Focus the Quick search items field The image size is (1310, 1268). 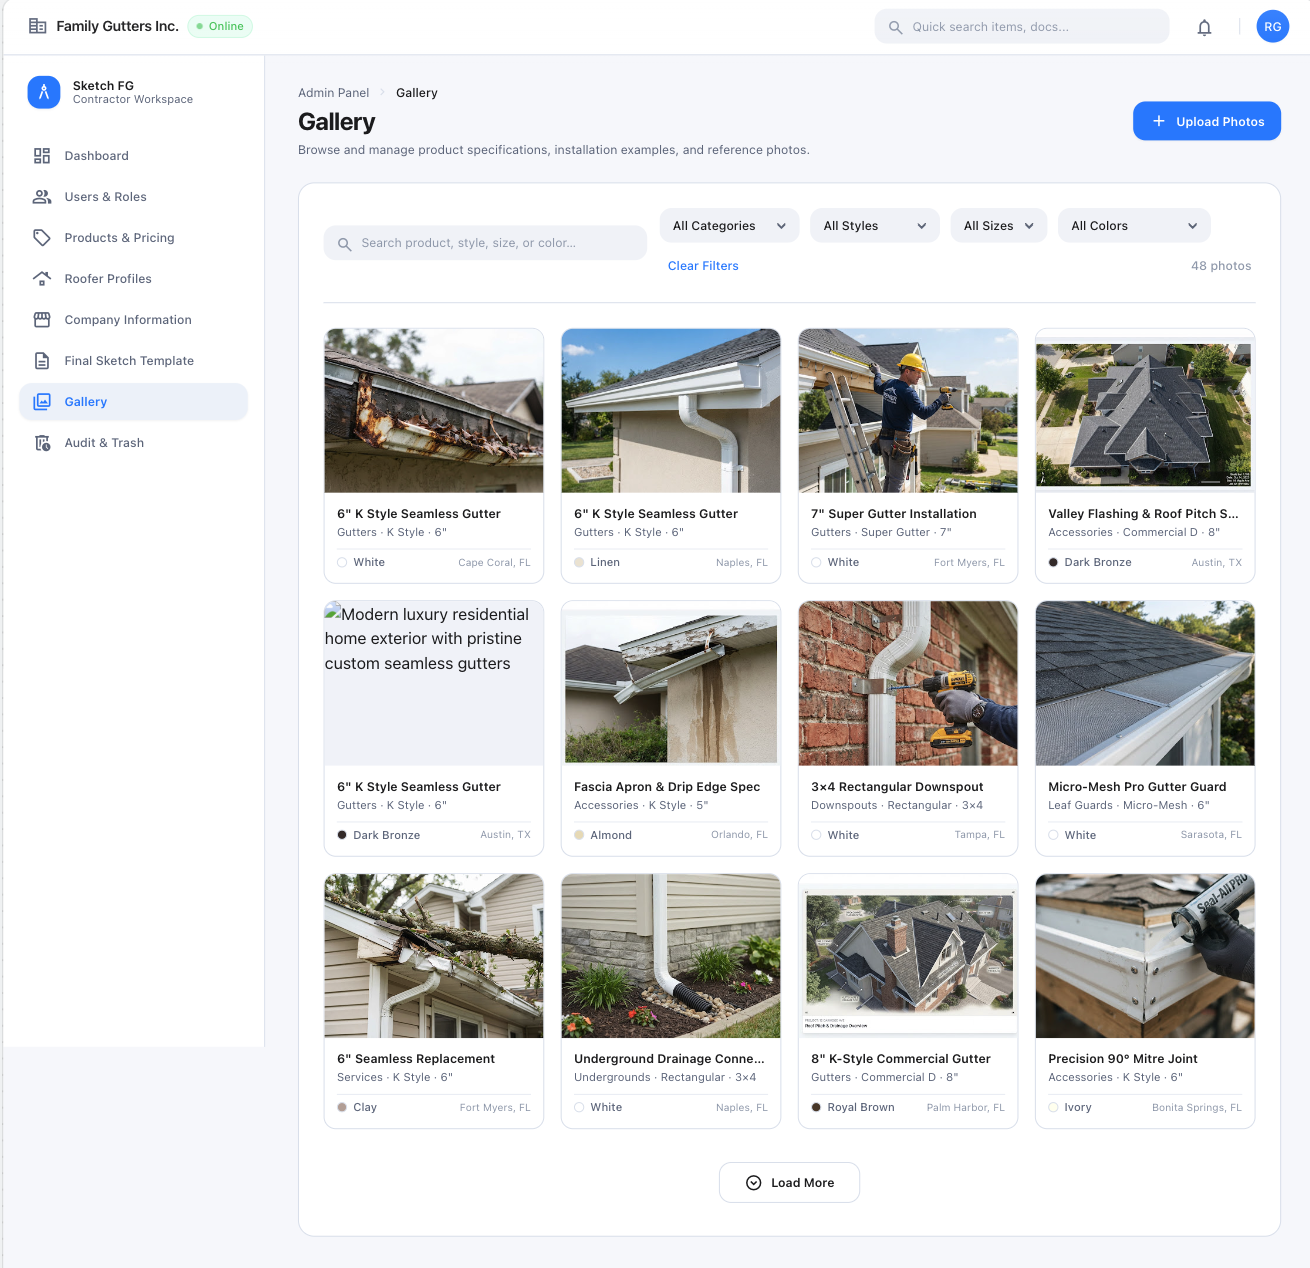coord(1021,27)
